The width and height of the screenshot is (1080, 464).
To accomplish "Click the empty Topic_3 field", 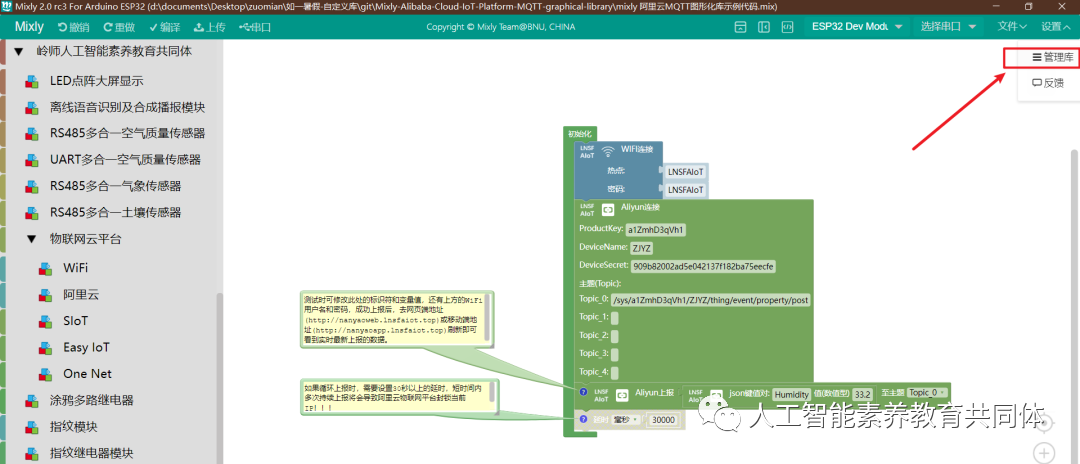I will 614,354.
